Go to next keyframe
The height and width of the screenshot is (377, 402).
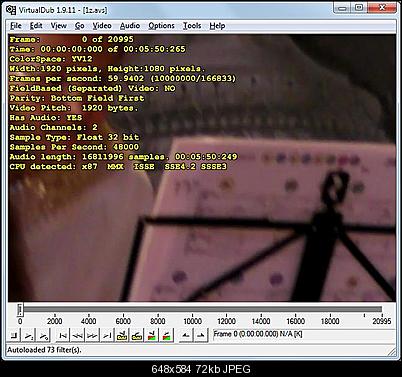coord(137,335)
